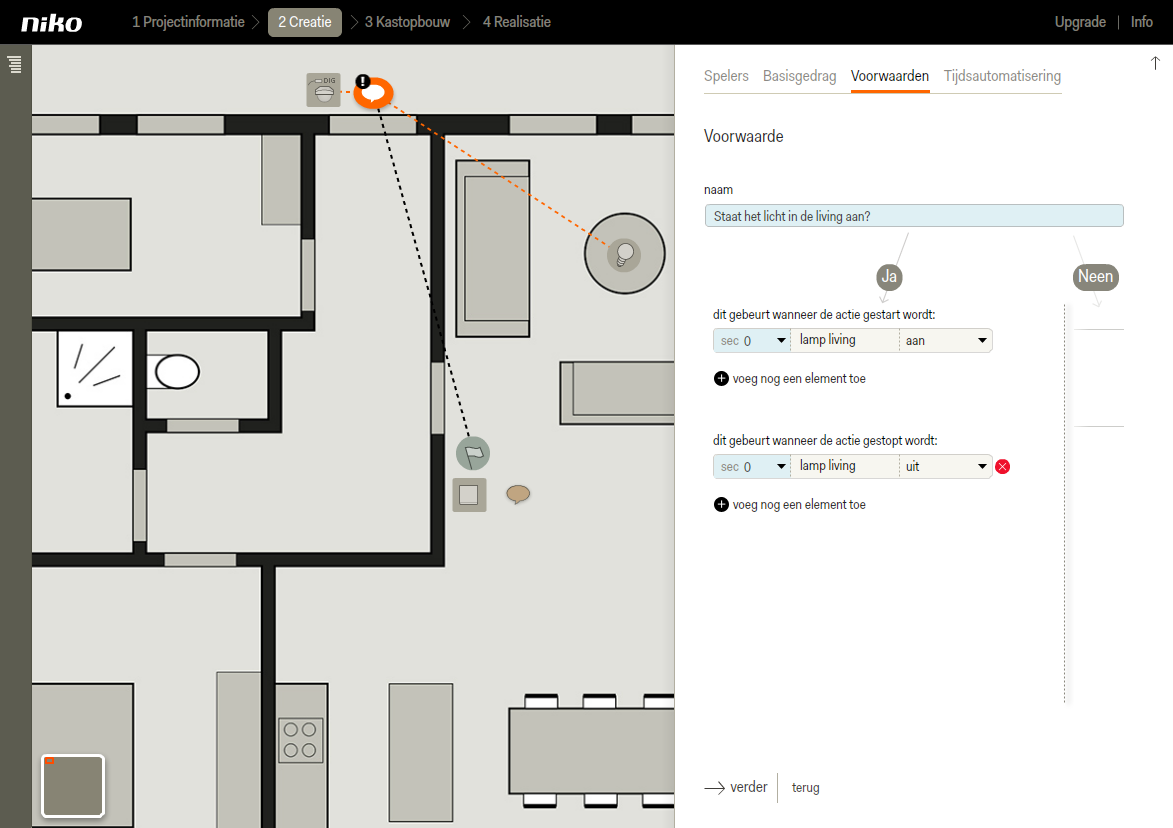Select the push button square icon

[469, 494]
